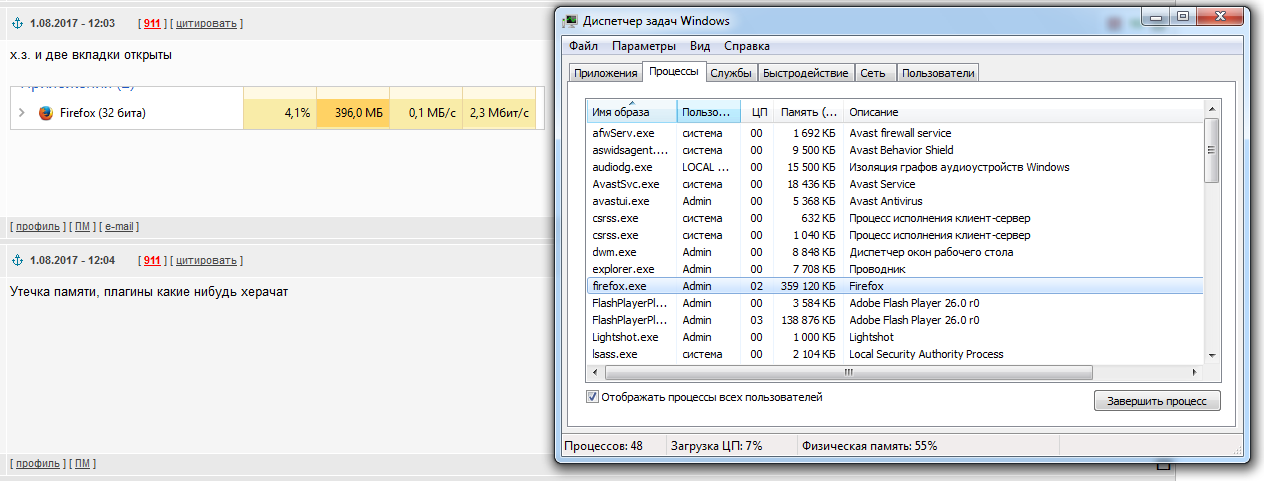
Task: Select the AvastSvc.exe process row
Action: [895, 184]
